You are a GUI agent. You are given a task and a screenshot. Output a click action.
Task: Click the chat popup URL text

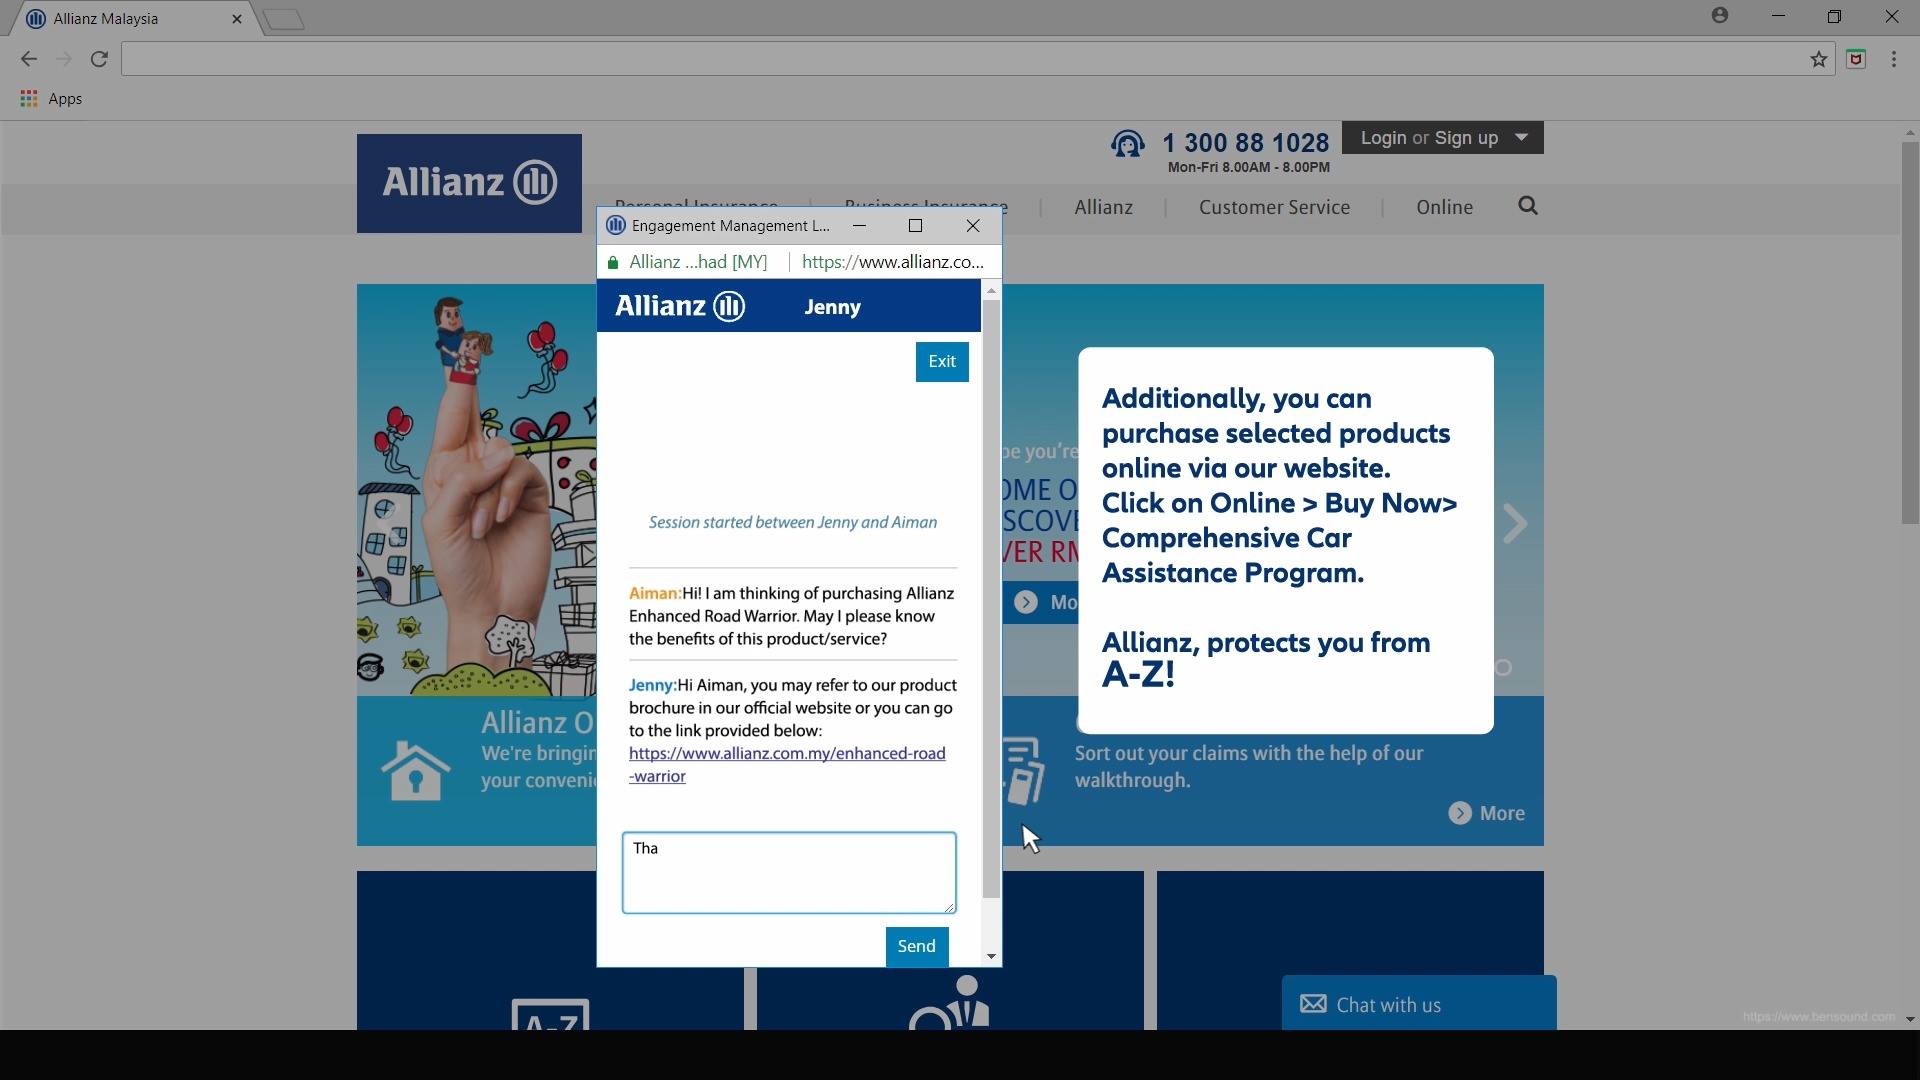(893, 263)
